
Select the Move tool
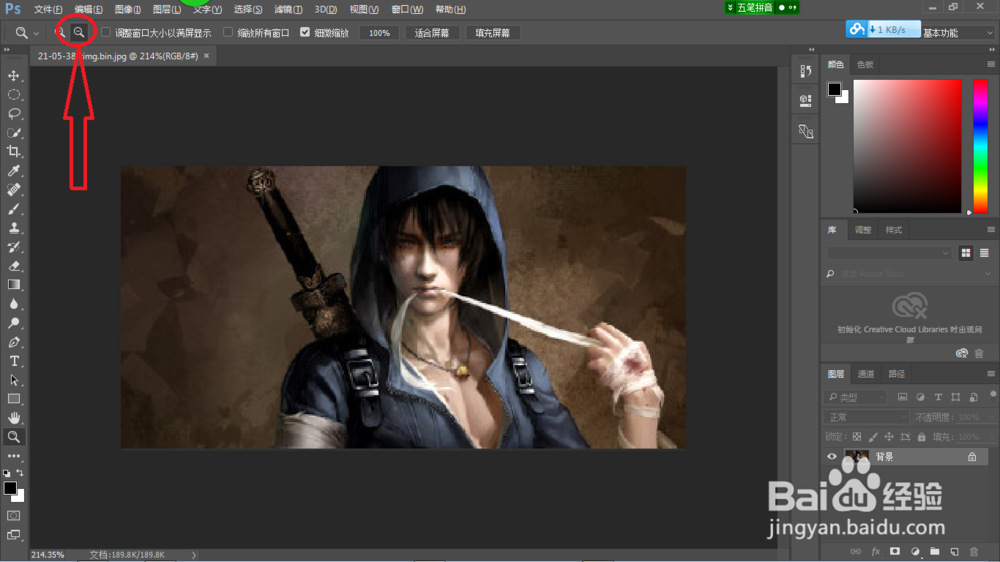(x=13, y=76)
